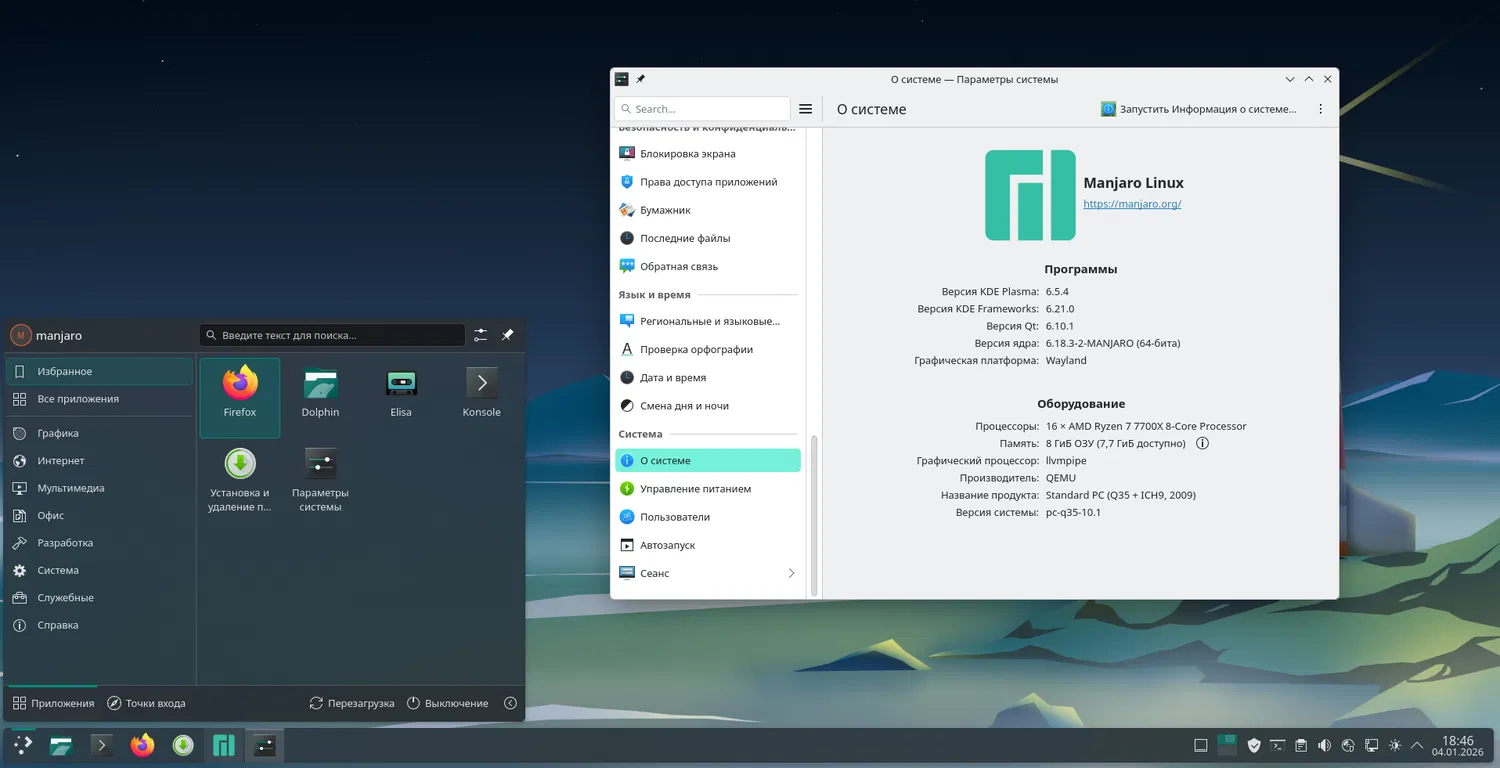Viewport: 1500px width, 768px height.
Task: Open the 'Офис' launcher category
Action: click(99, 516)
